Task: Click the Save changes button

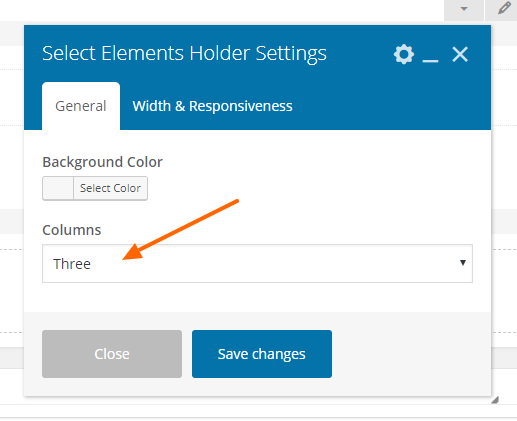Action: click(x=262, y=354)
